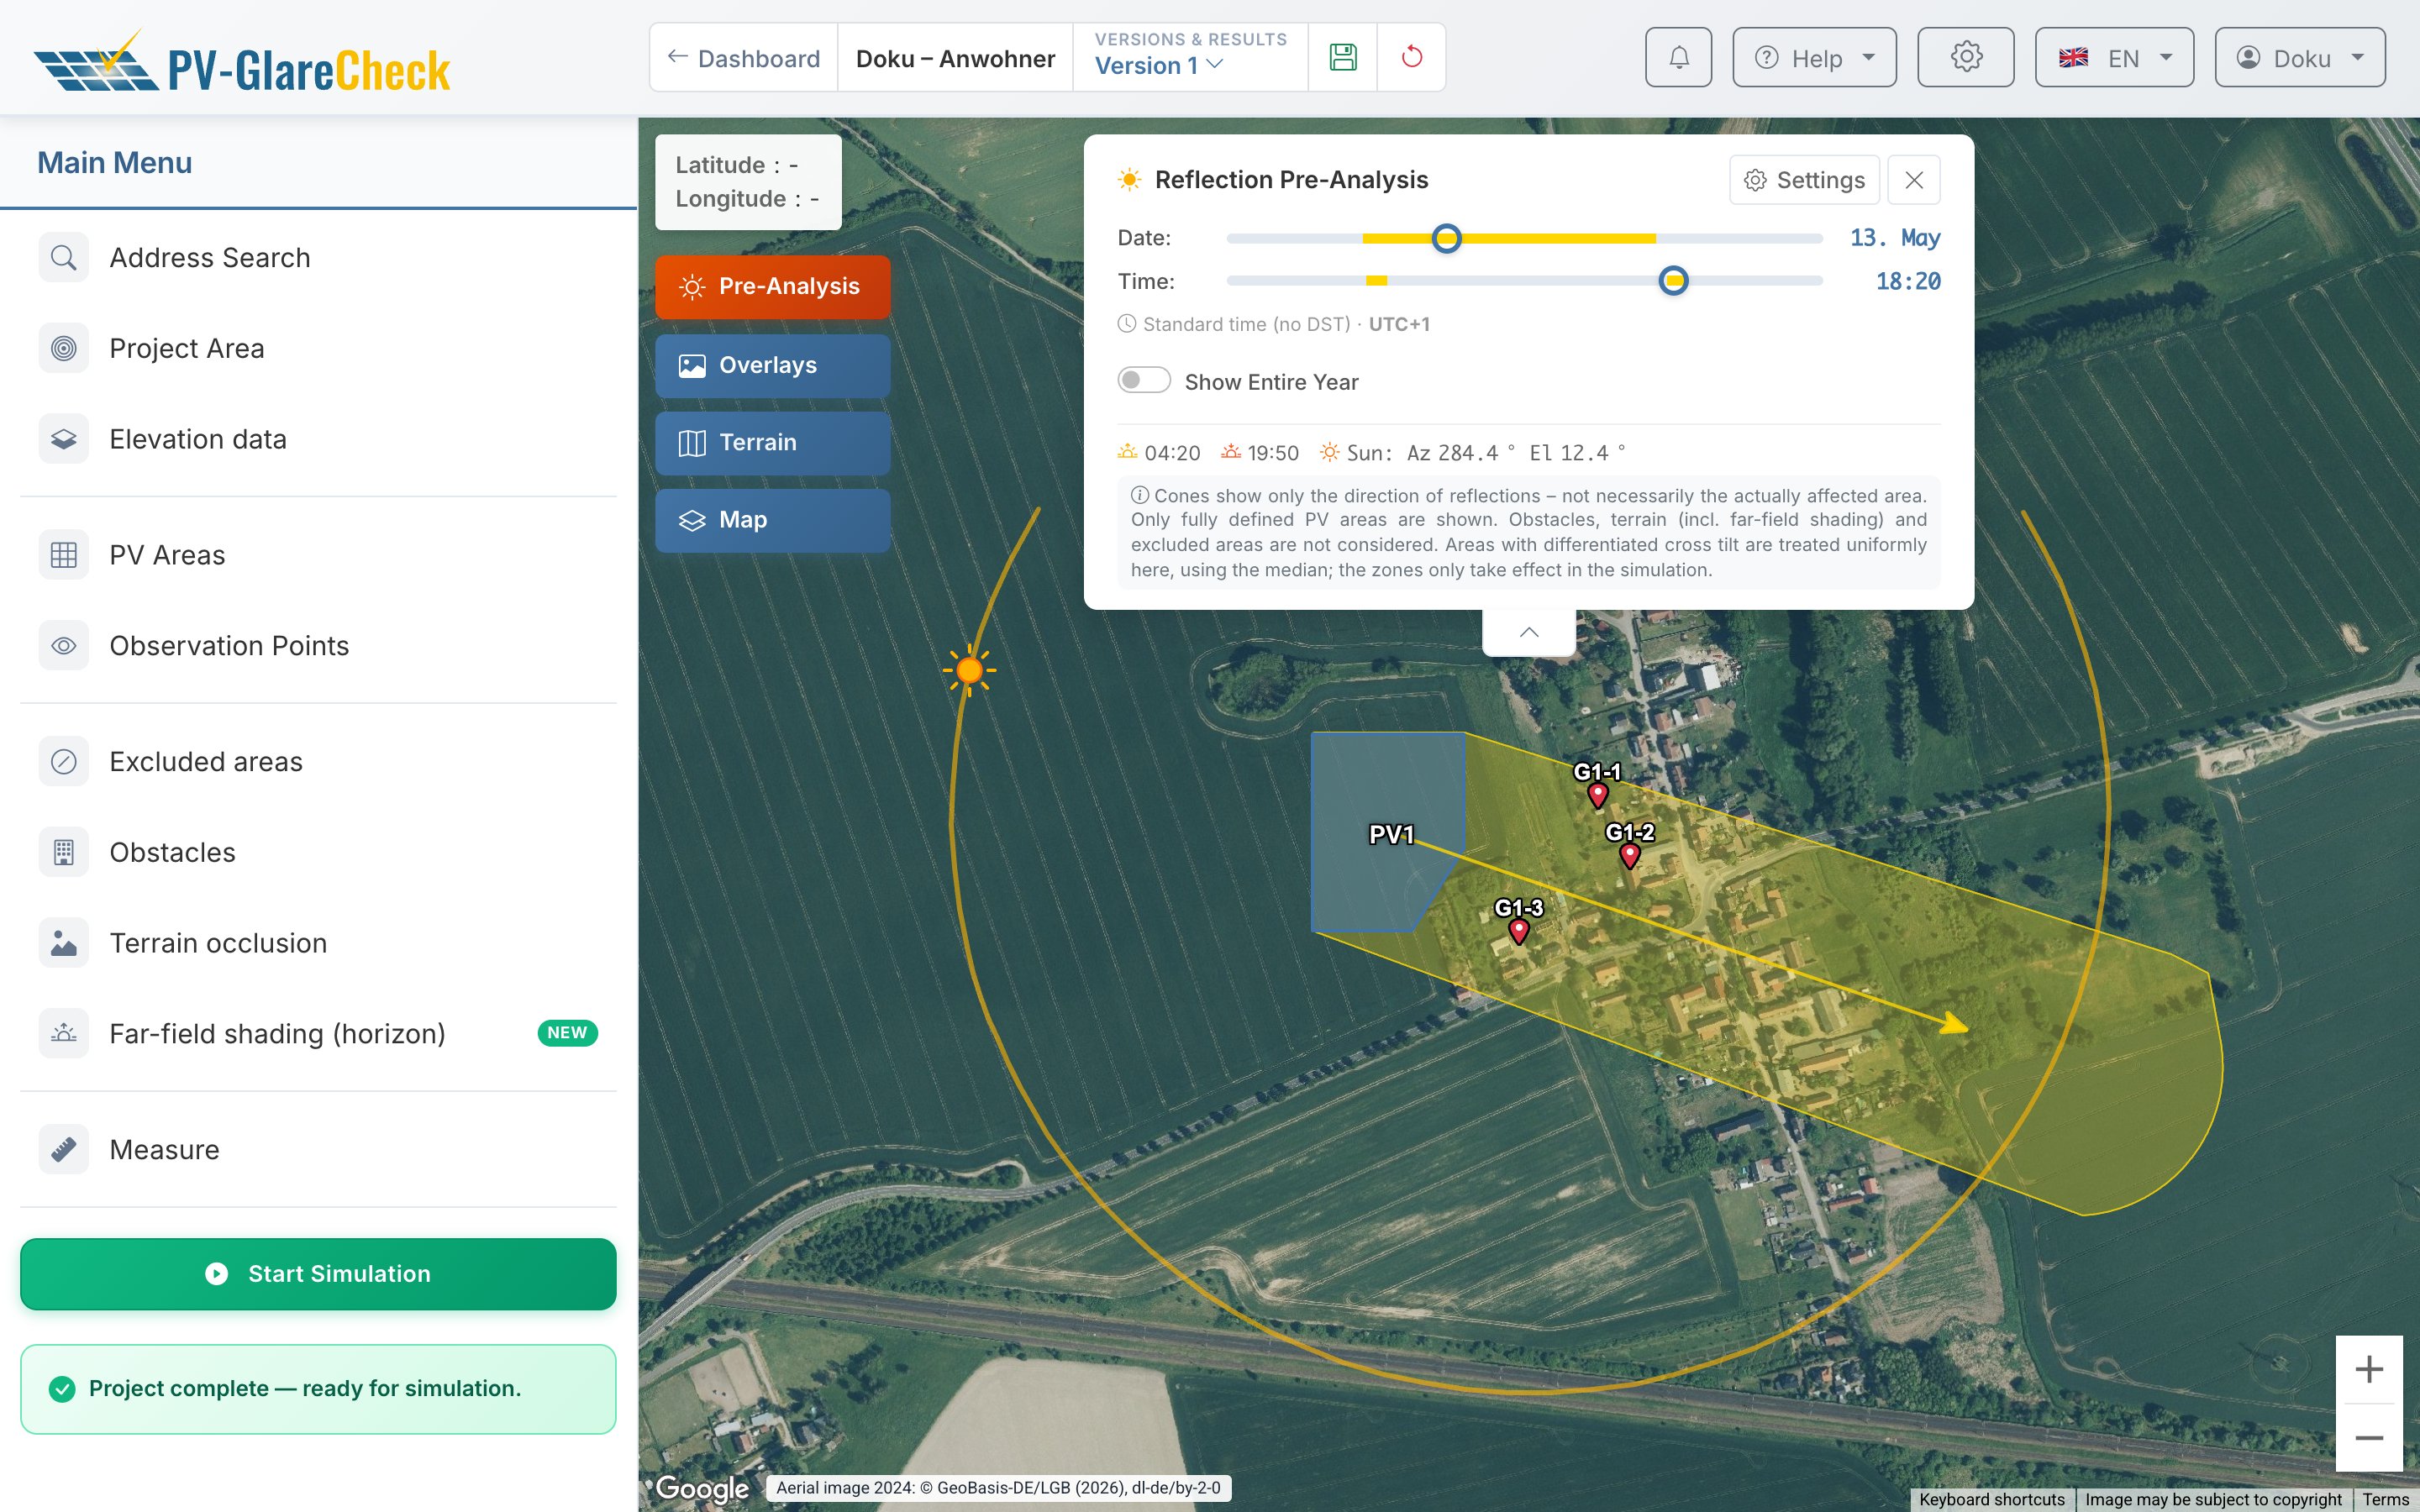The image size is (2420, 1512).
Task: Click the green save project icon
Action: (x=1342, y=57)
